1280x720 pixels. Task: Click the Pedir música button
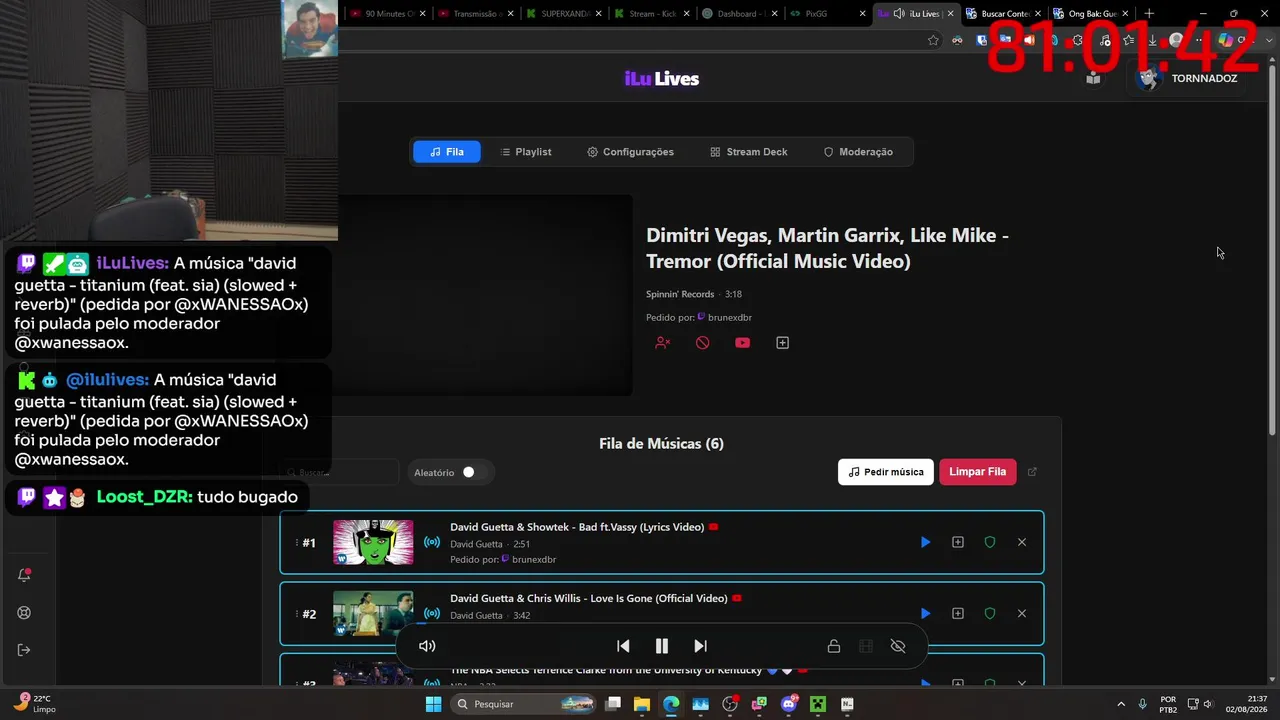886,472
